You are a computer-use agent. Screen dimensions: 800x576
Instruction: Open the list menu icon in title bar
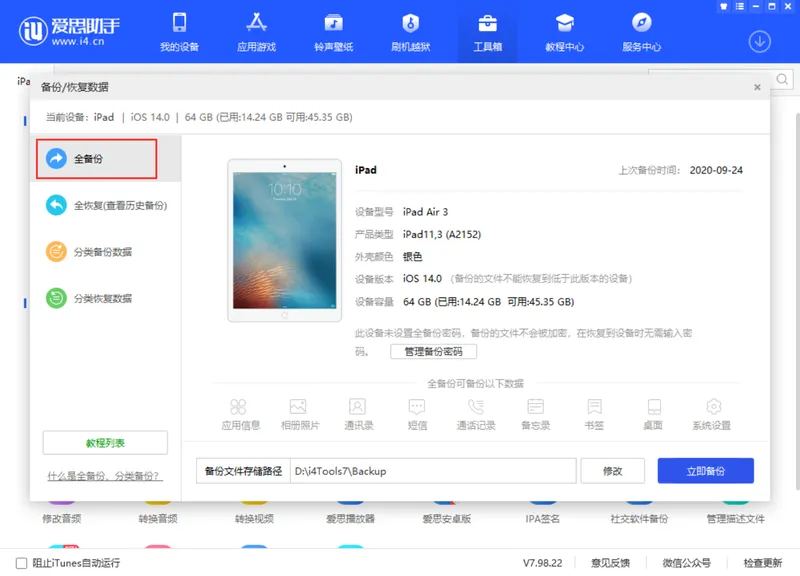pyautogui.click(x=740, y=6)
